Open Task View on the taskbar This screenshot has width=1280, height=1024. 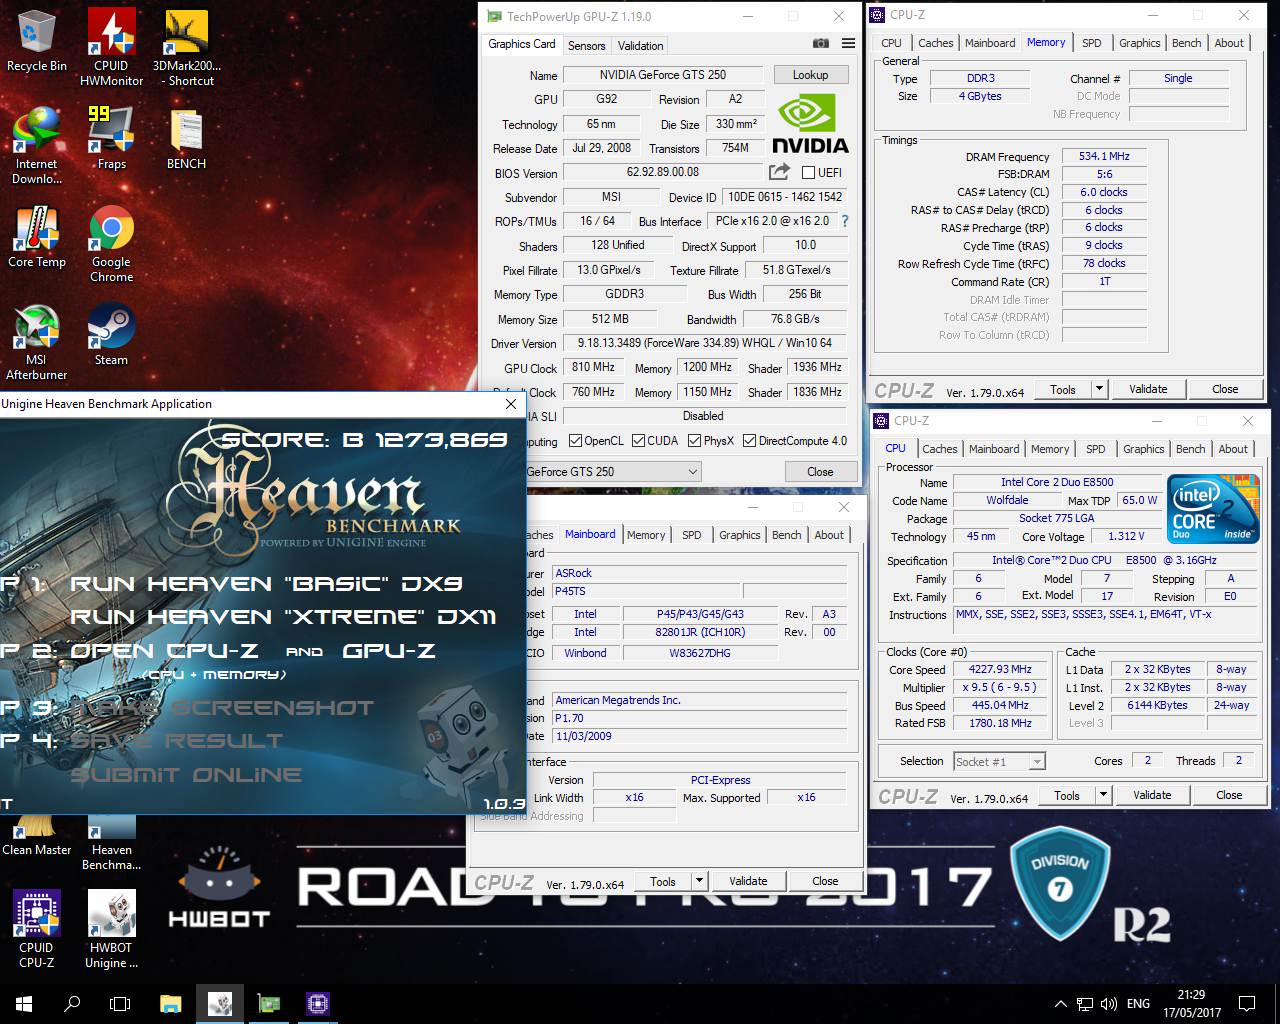click(x=120, y=1003)
